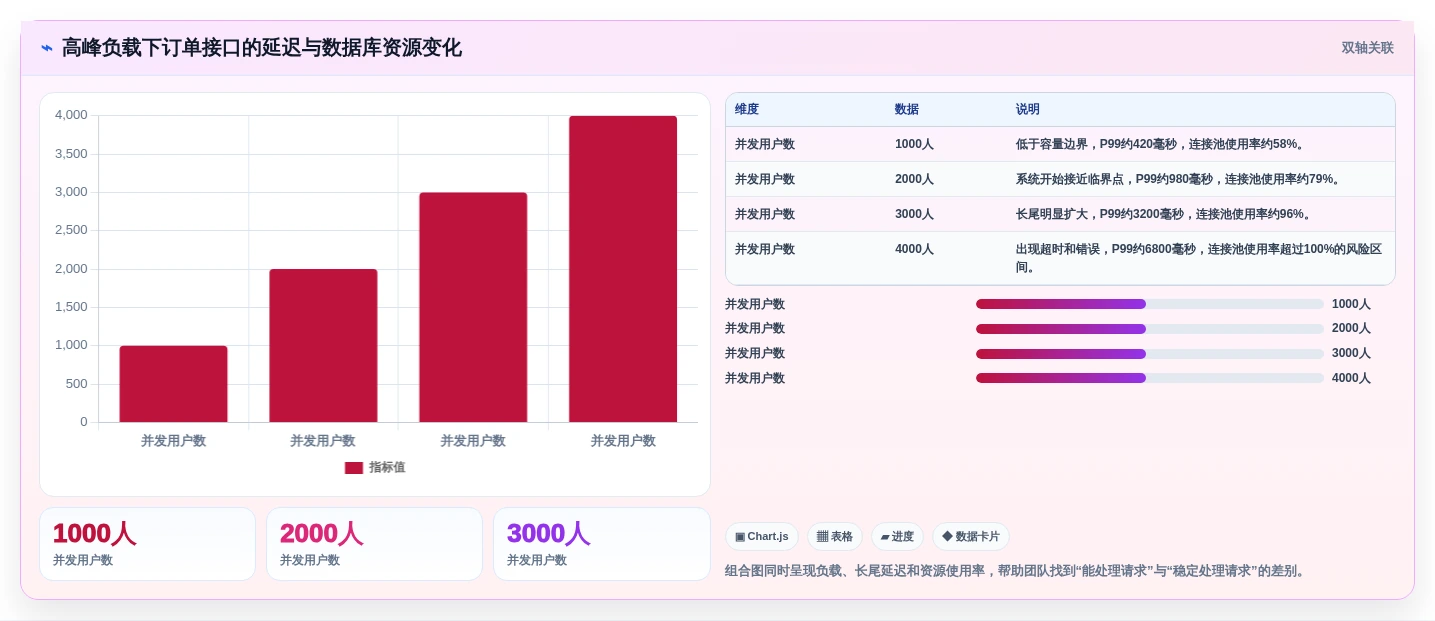Click the lightning icon beside the title
This screenshot has width=1435, height=621.
click(x=46, y=48)
